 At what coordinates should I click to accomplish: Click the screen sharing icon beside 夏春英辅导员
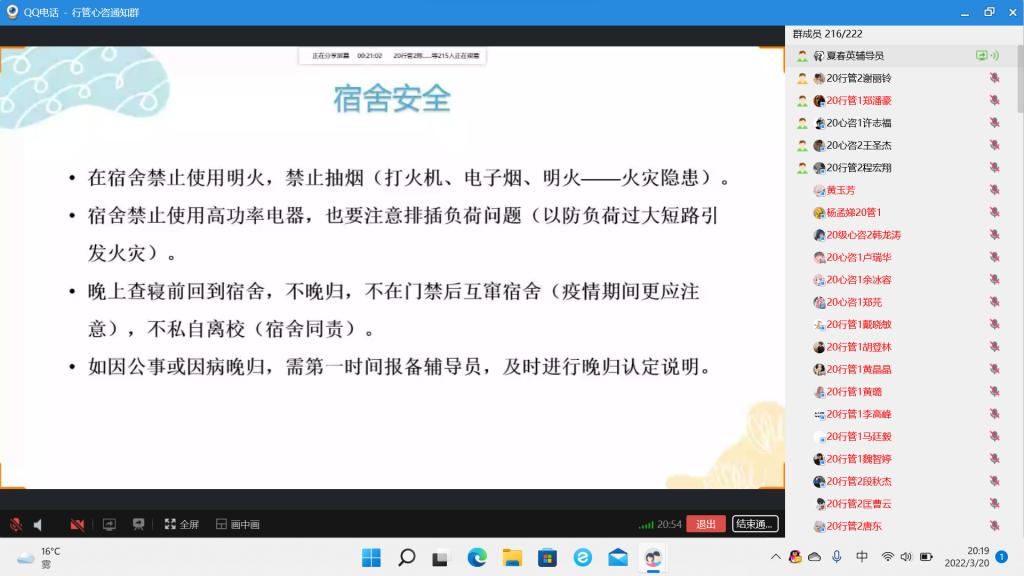981,56
